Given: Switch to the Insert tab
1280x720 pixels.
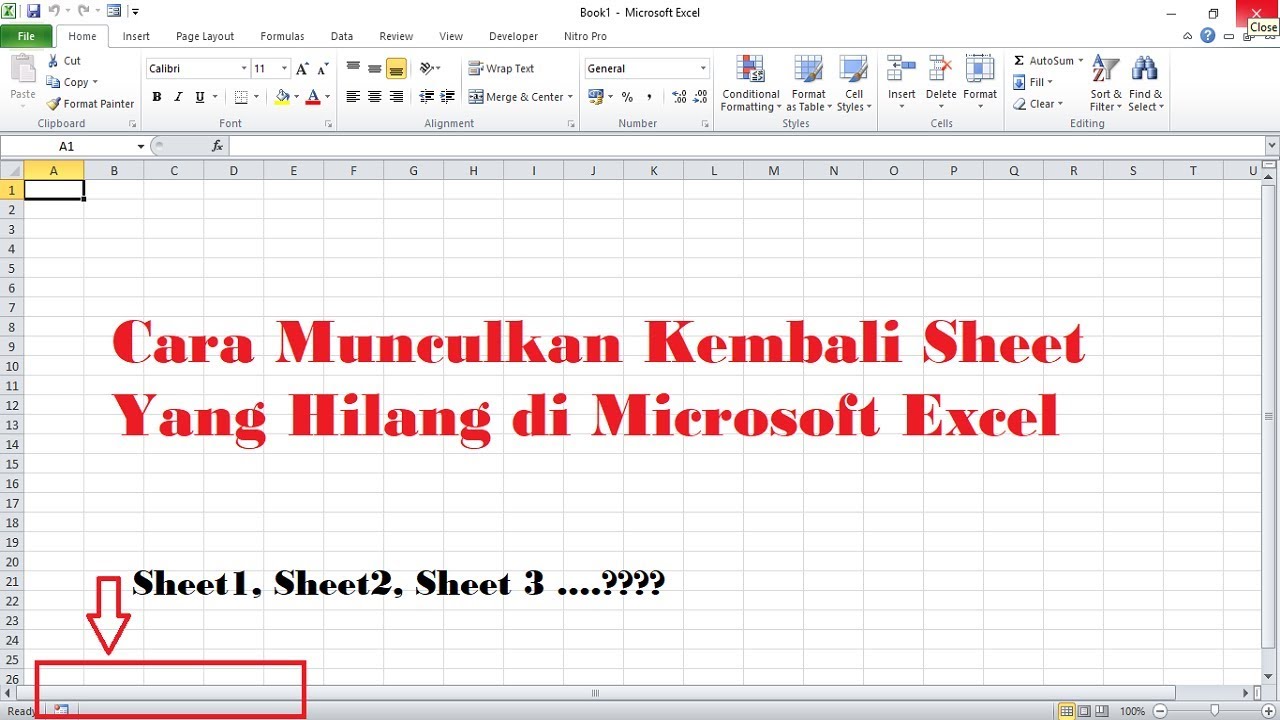Looking at the screenshot, I should (136, 36).
